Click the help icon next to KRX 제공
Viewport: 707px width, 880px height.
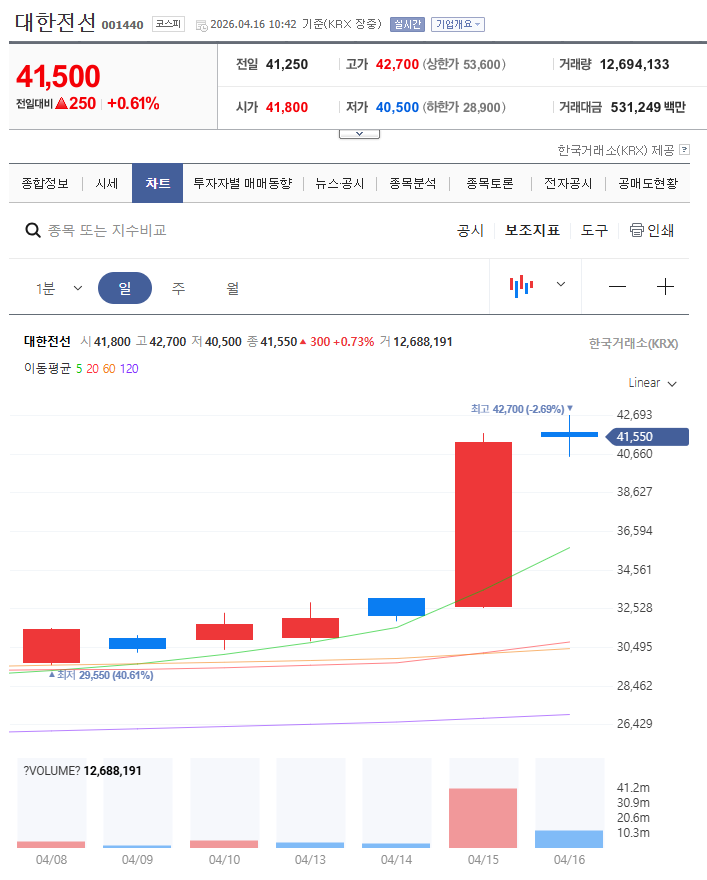pyautogui.click(x=684, y=150)
